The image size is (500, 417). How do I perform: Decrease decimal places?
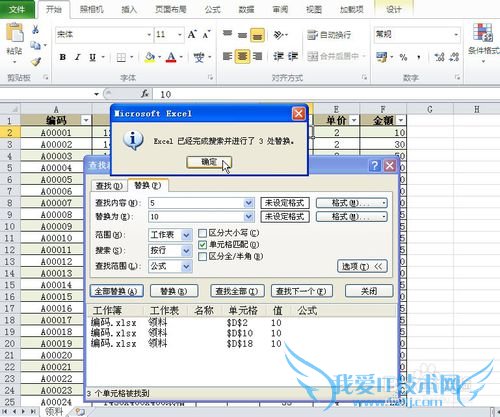click(454, 57)
